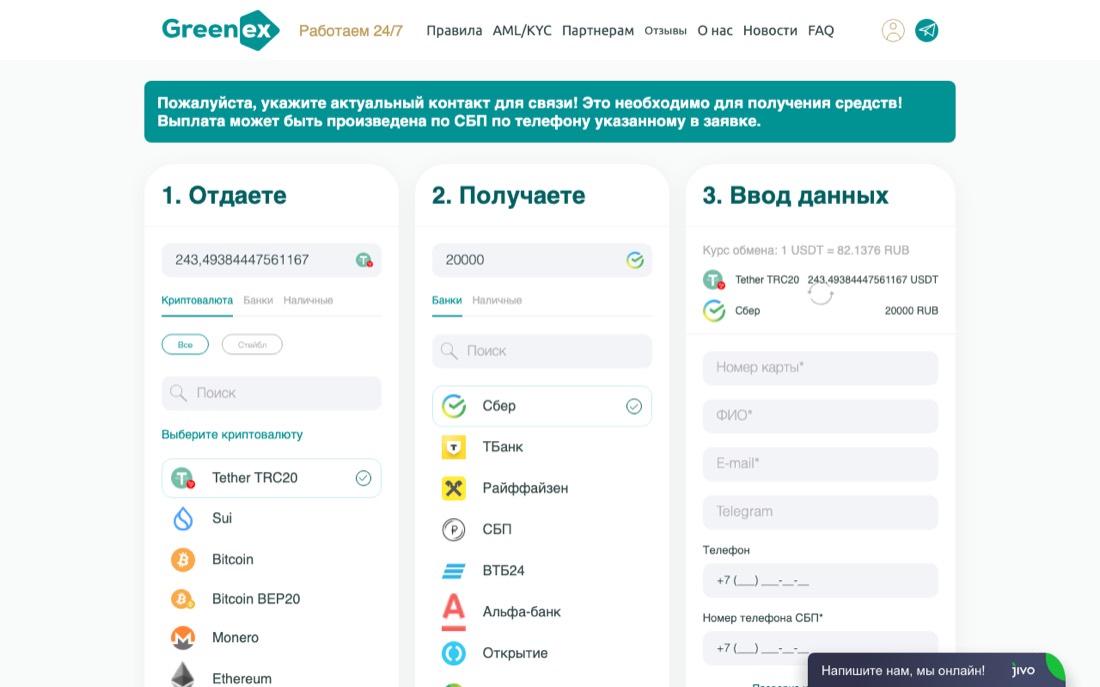Open the Партнерам menu item
This screenshot has width=1100, height=687.
[x=598, y=31]
